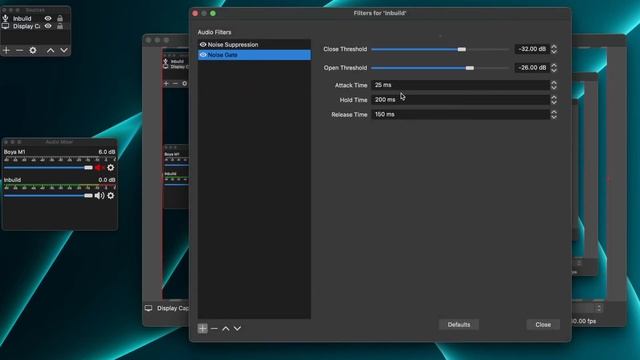Remove selected filter with minus icon

click(214, 328)
